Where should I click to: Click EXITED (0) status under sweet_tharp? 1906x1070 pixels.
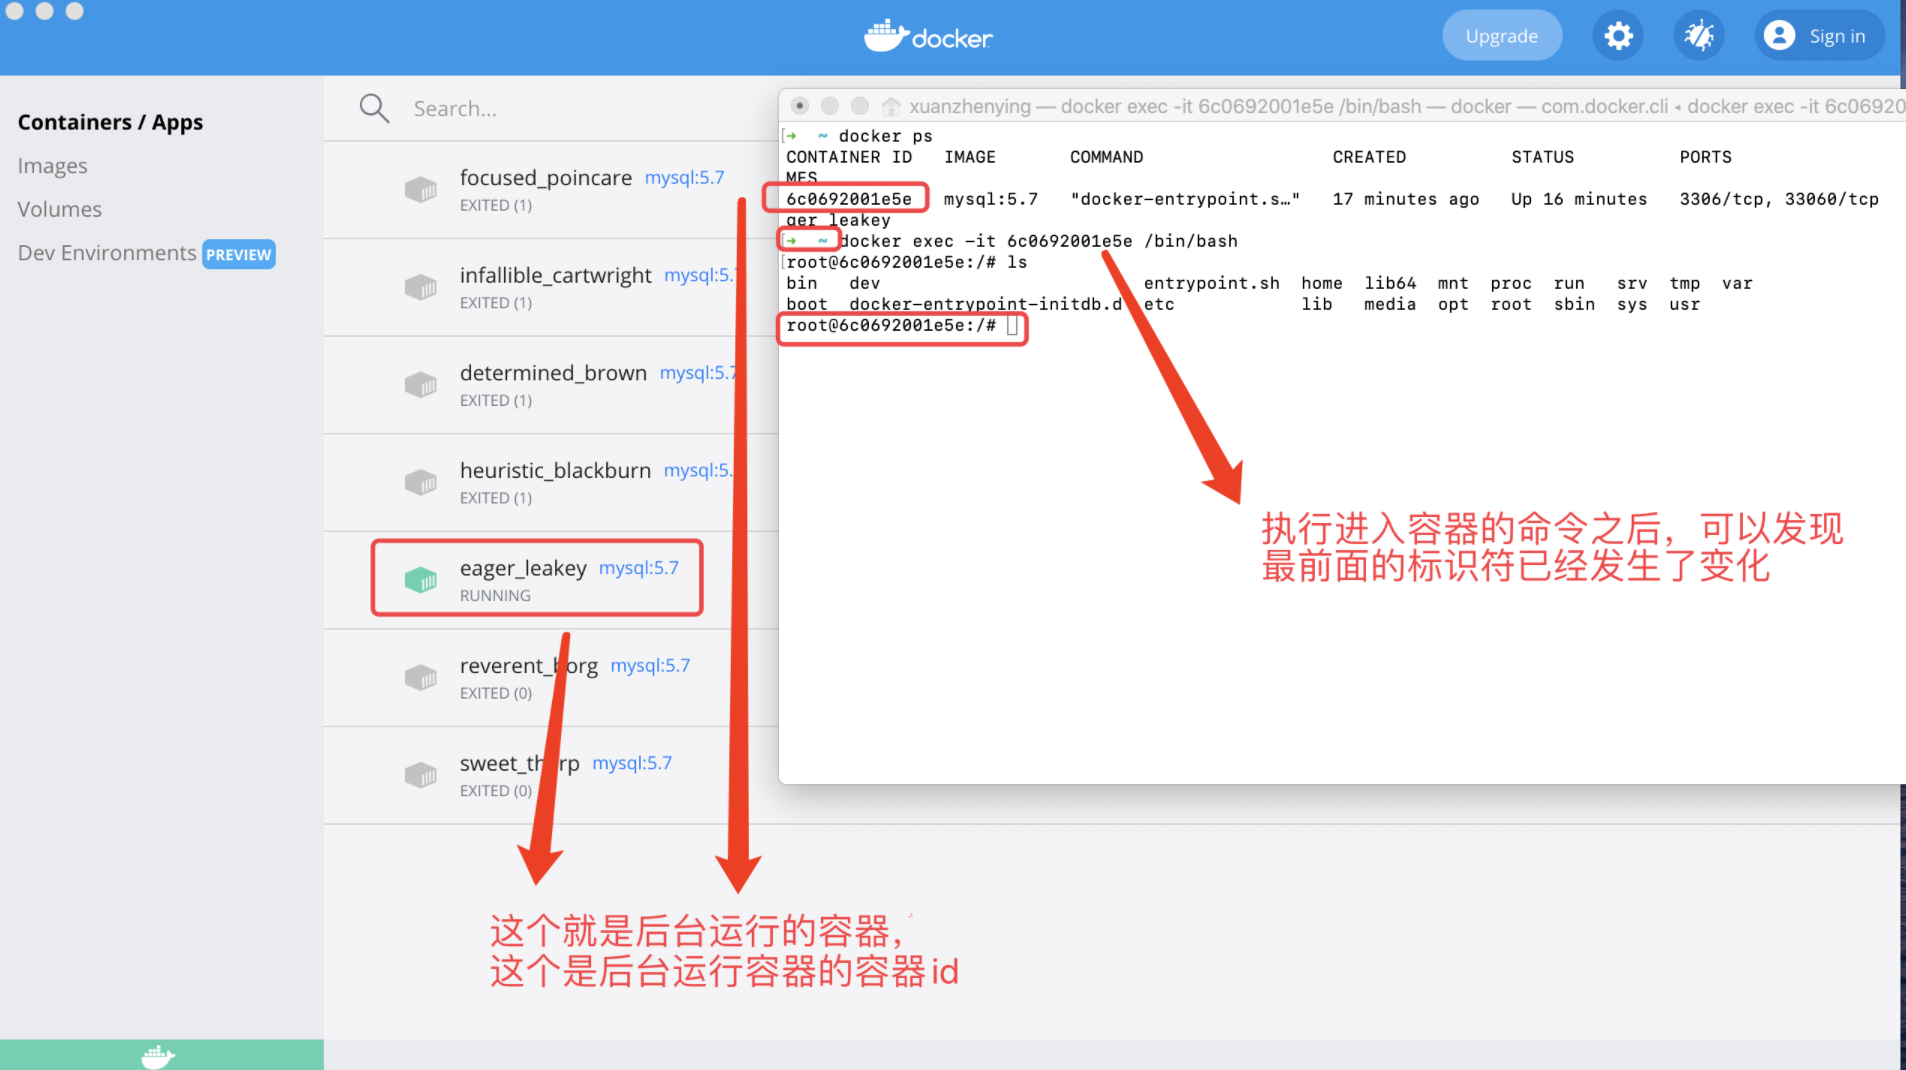(x=495, y=791)
